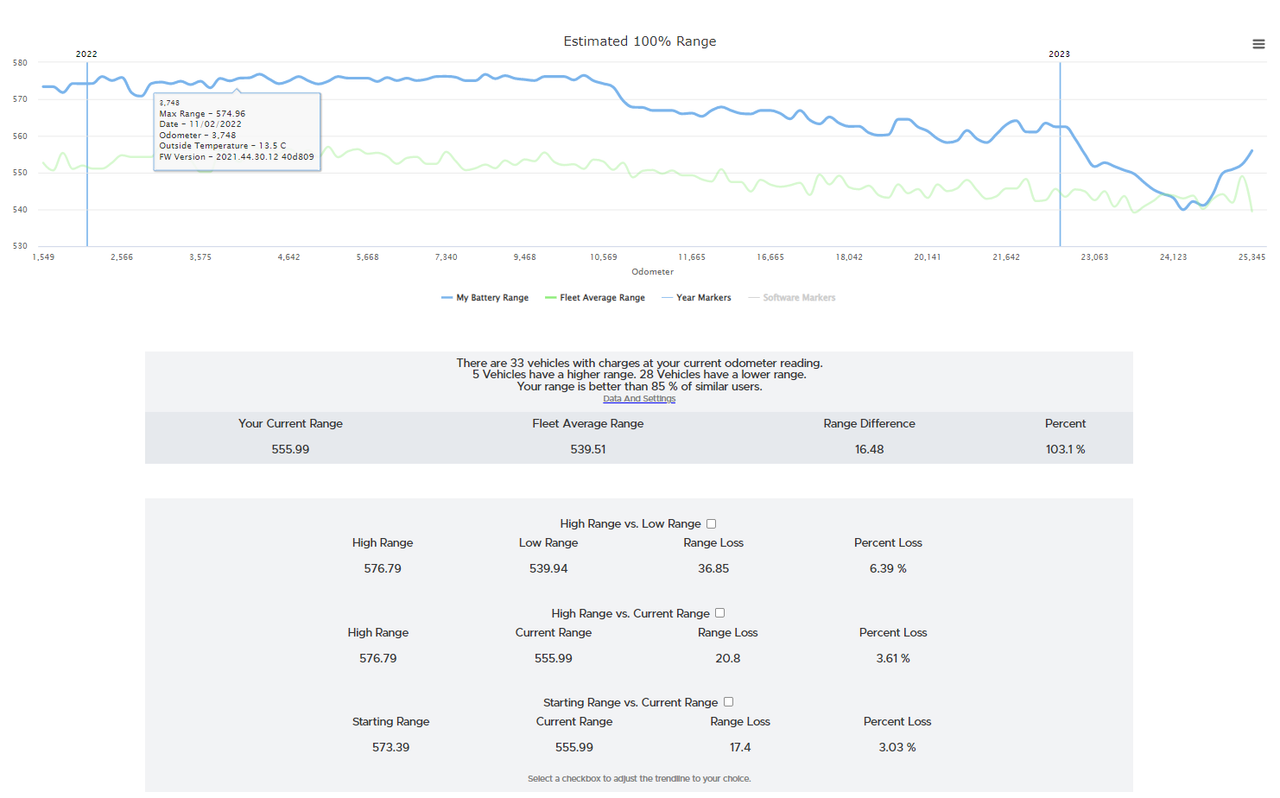Click the Max Range 574.96 tooltip line

pyautogui.click(x=202, y=114)
